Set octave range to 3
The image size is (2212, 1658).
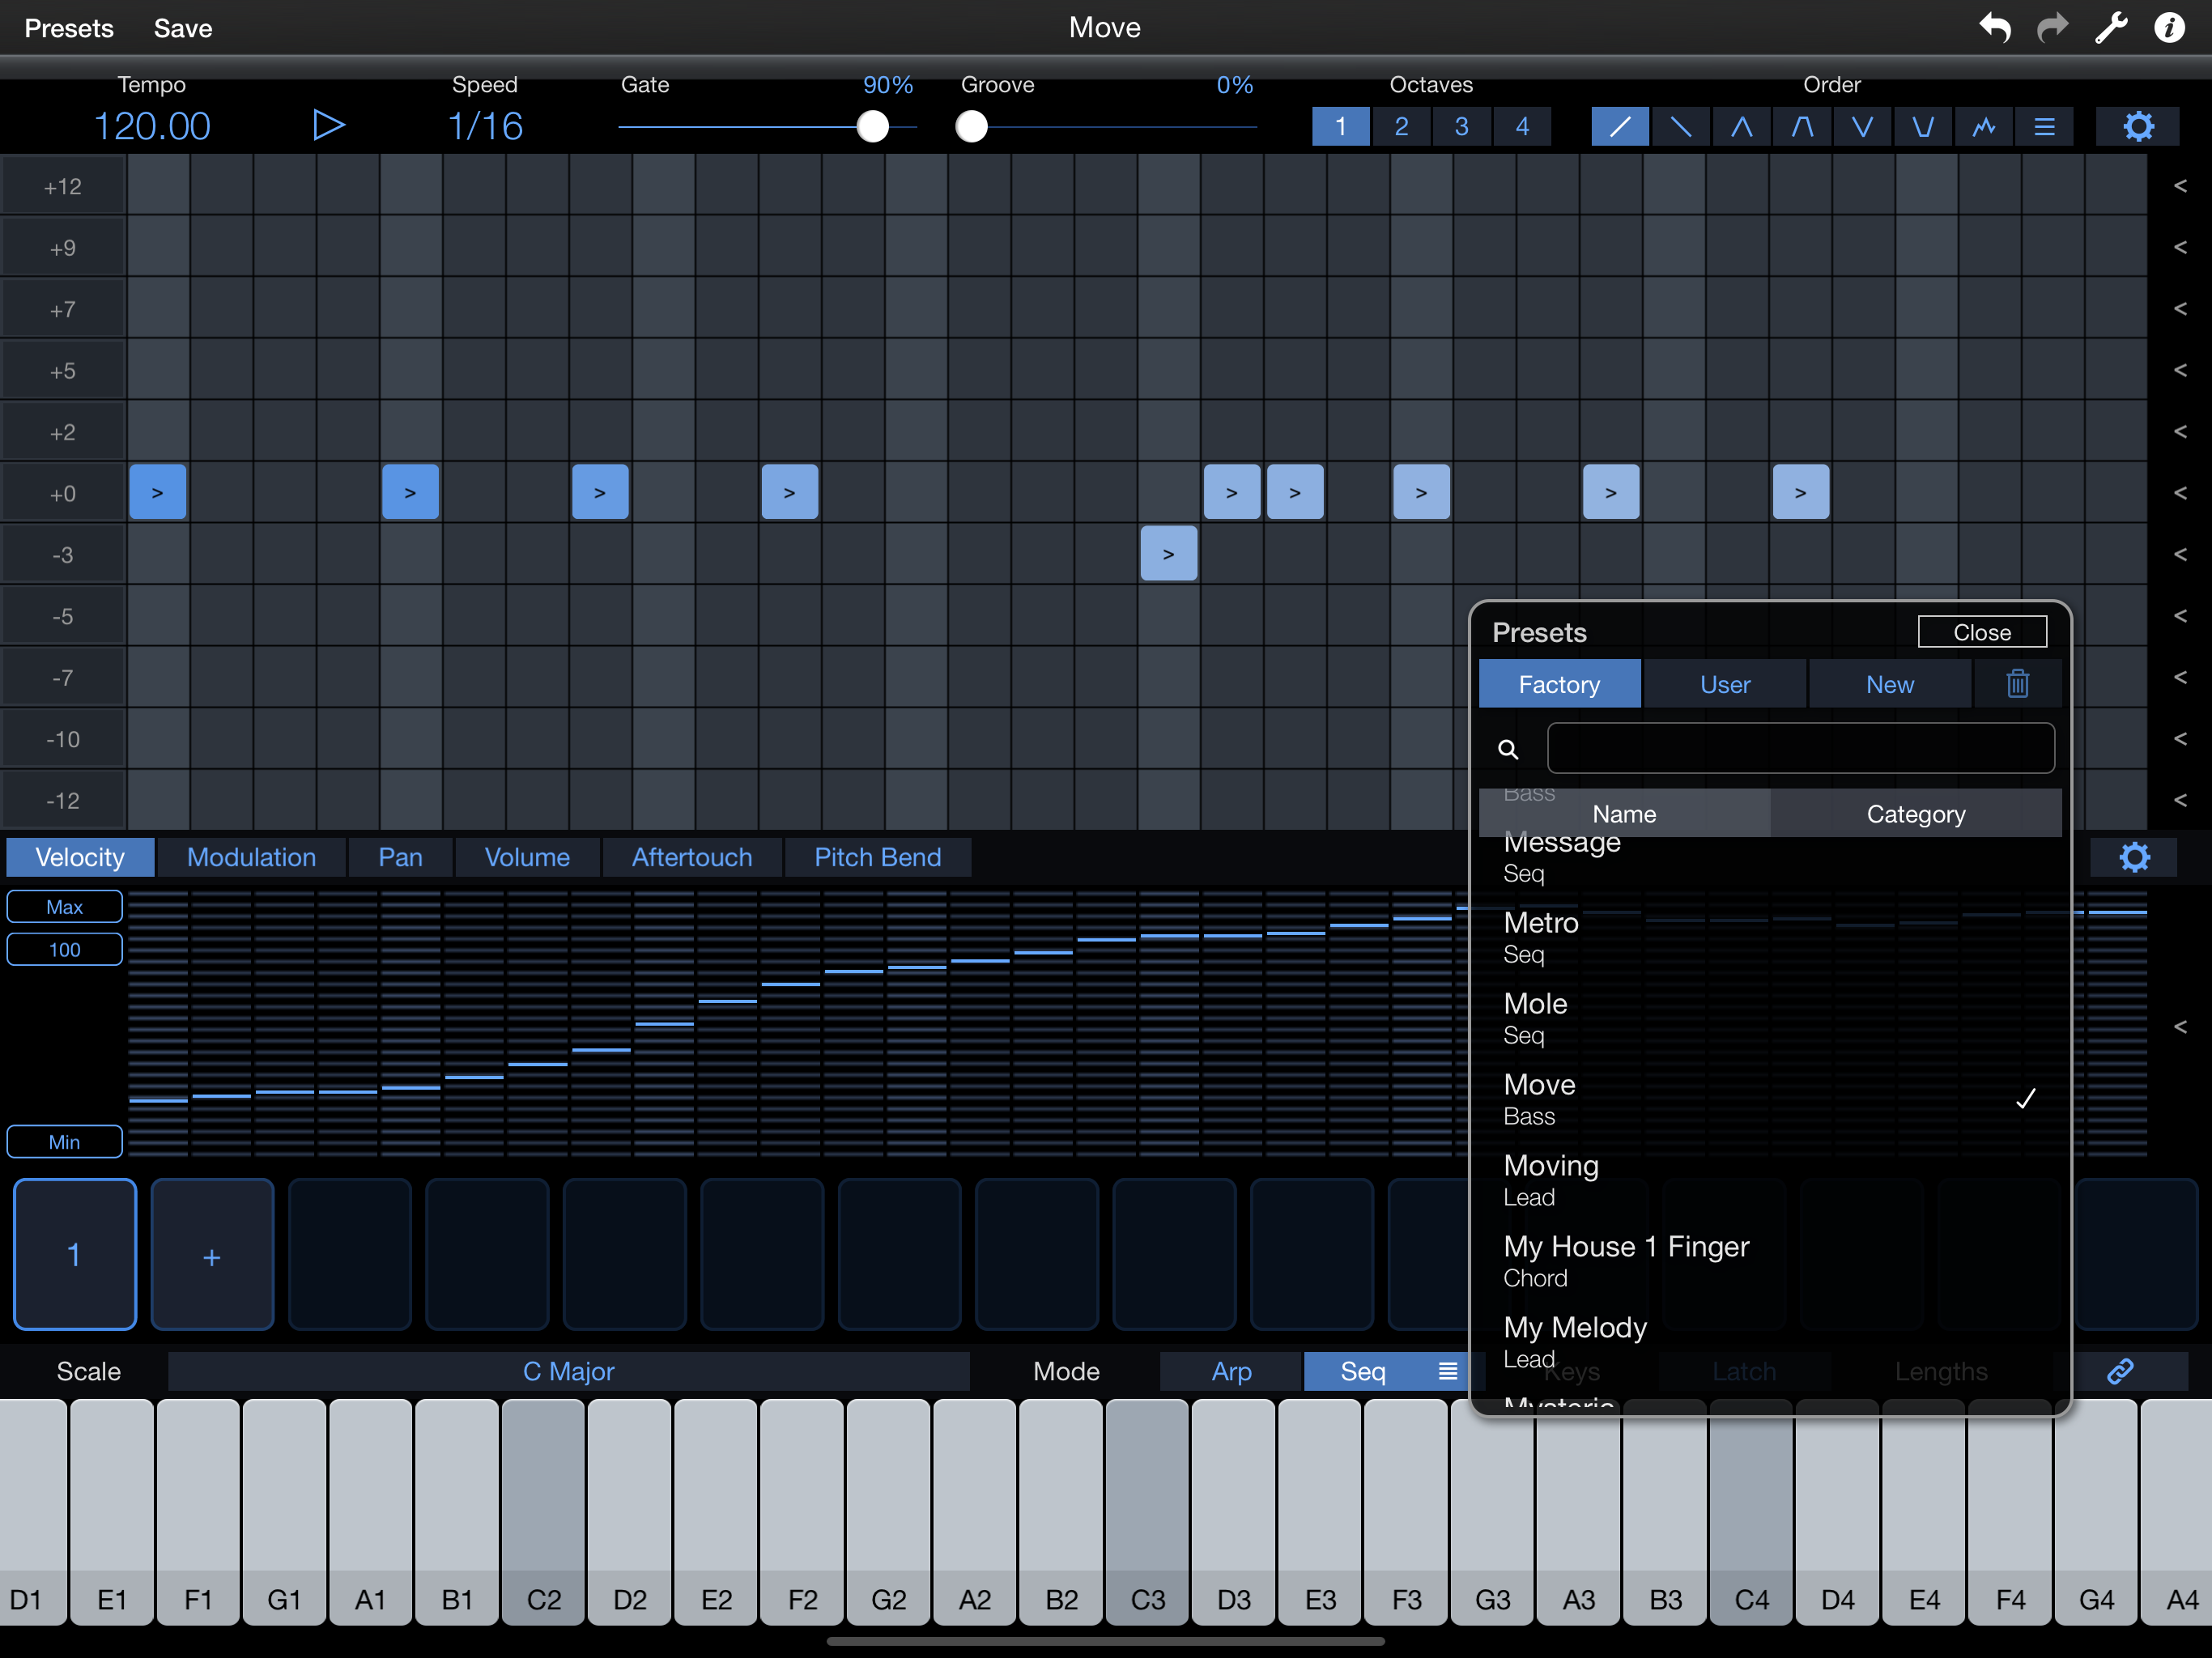click(x=1461, y=127)
